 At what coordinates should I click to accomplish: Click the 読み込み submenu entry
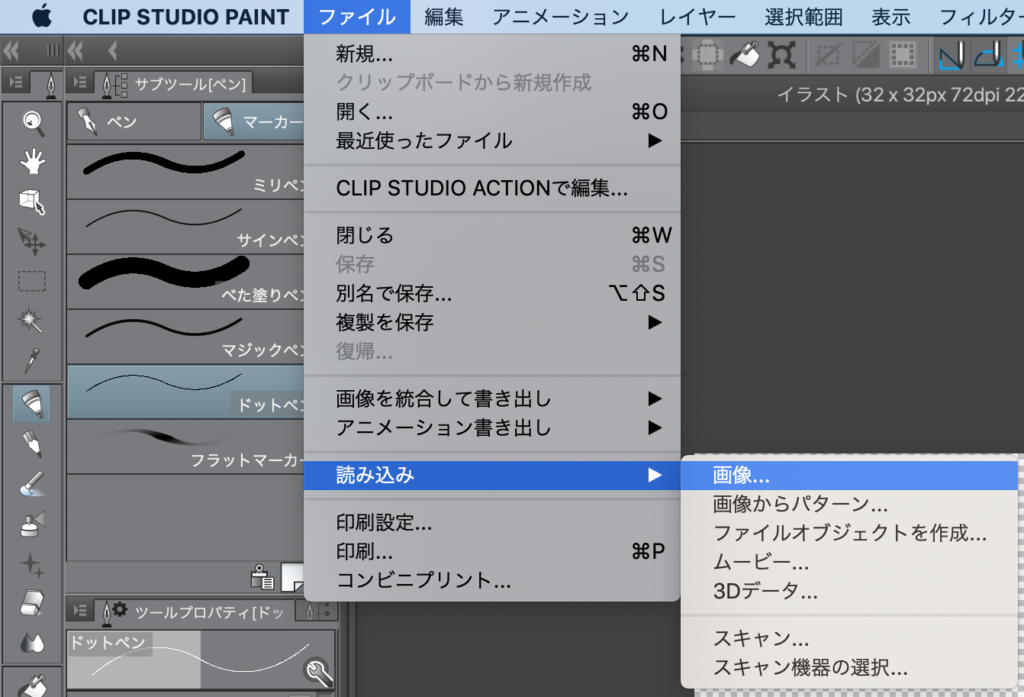[492, 475]
